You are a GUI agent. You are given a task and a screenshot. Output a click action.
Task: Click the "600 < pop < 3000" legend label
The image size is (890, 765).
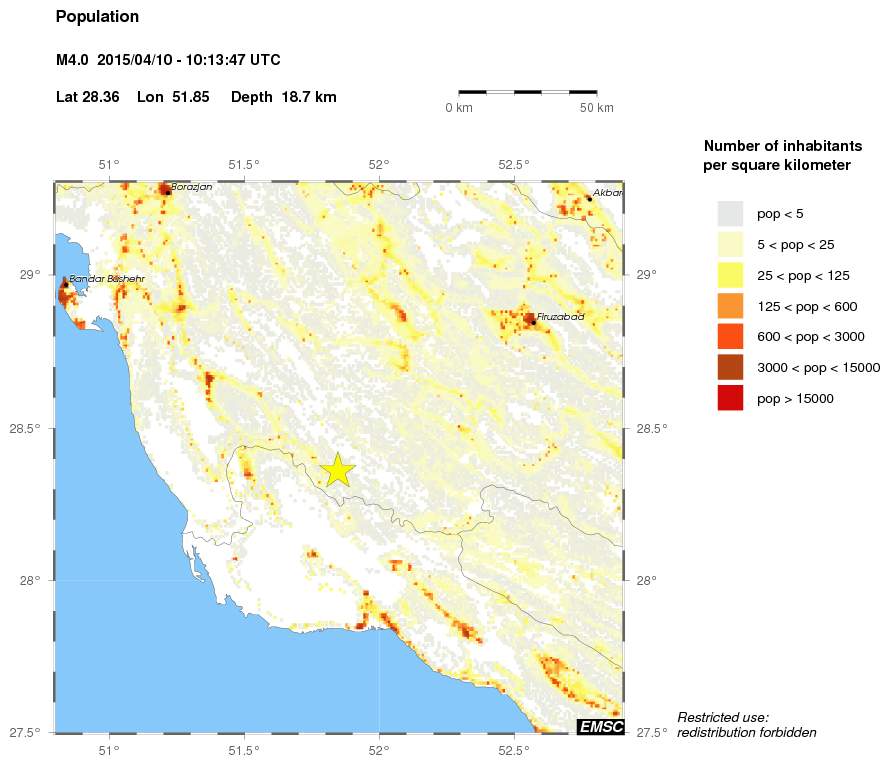click(x=811, y=337)
